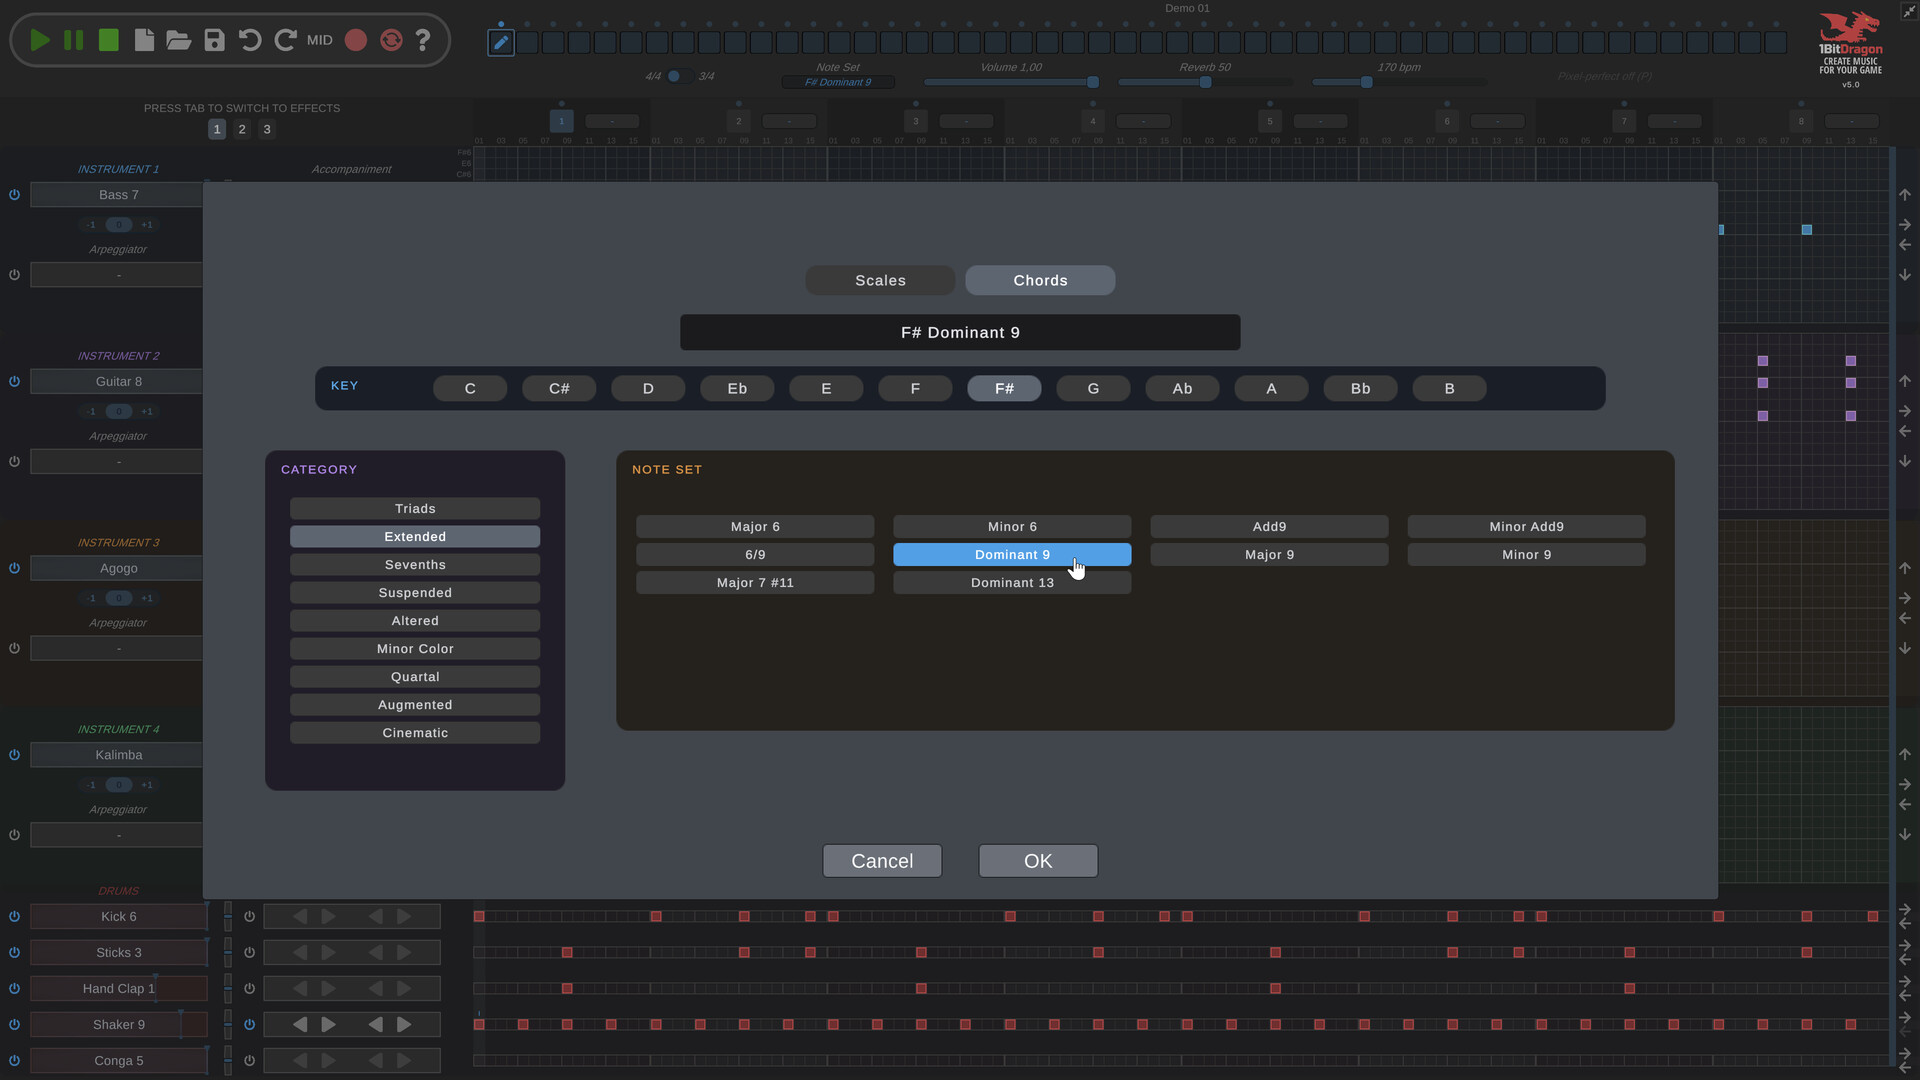The height and width of the screenshot is (1080, 1920).
Task: Toggle power for Guitar 8 instrument
Action: point(14,381)
